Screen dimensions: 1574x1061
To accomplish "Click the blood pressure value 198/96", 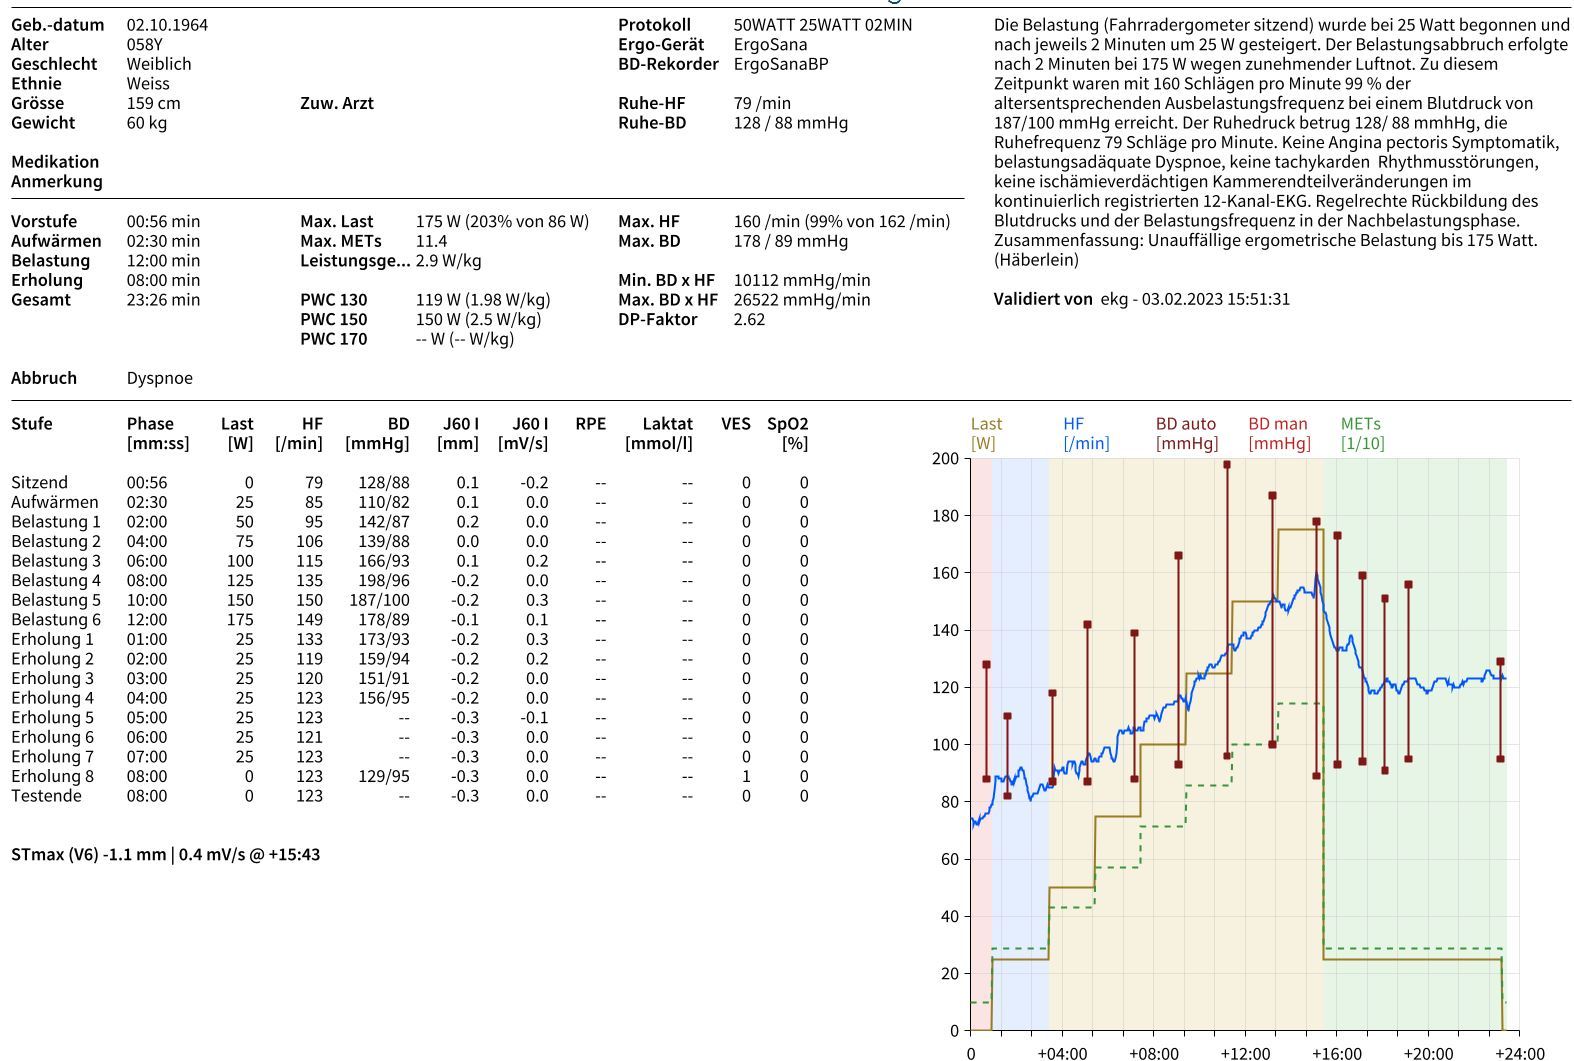I will click(x=383, y=581).
